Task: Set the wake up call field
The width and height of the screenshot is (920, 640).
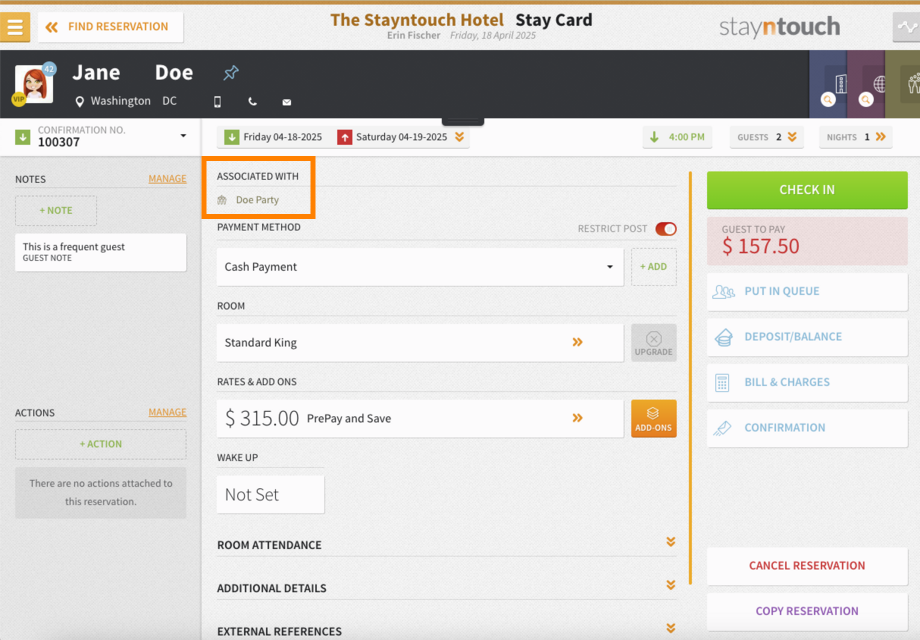Action: tap(270, 495)
